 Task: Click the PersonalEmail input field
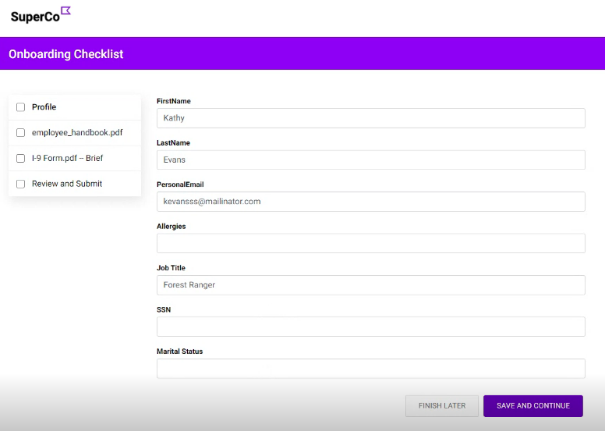(371, 201)
